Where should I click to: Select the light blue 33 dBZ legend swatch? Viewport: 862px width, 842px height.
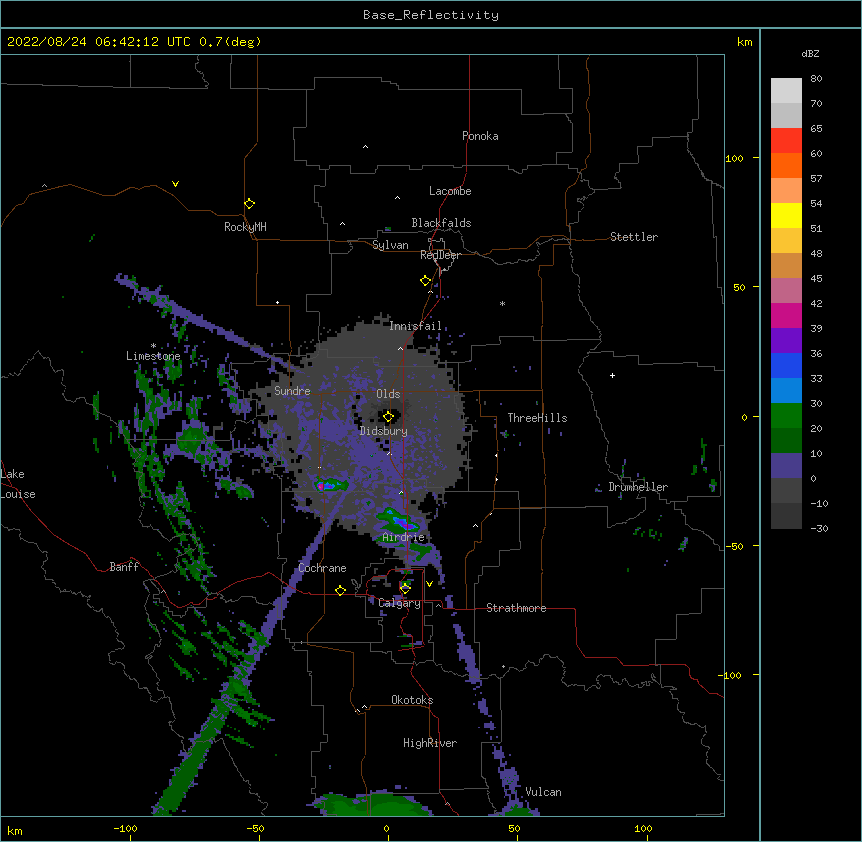click(x=786, y=391)
